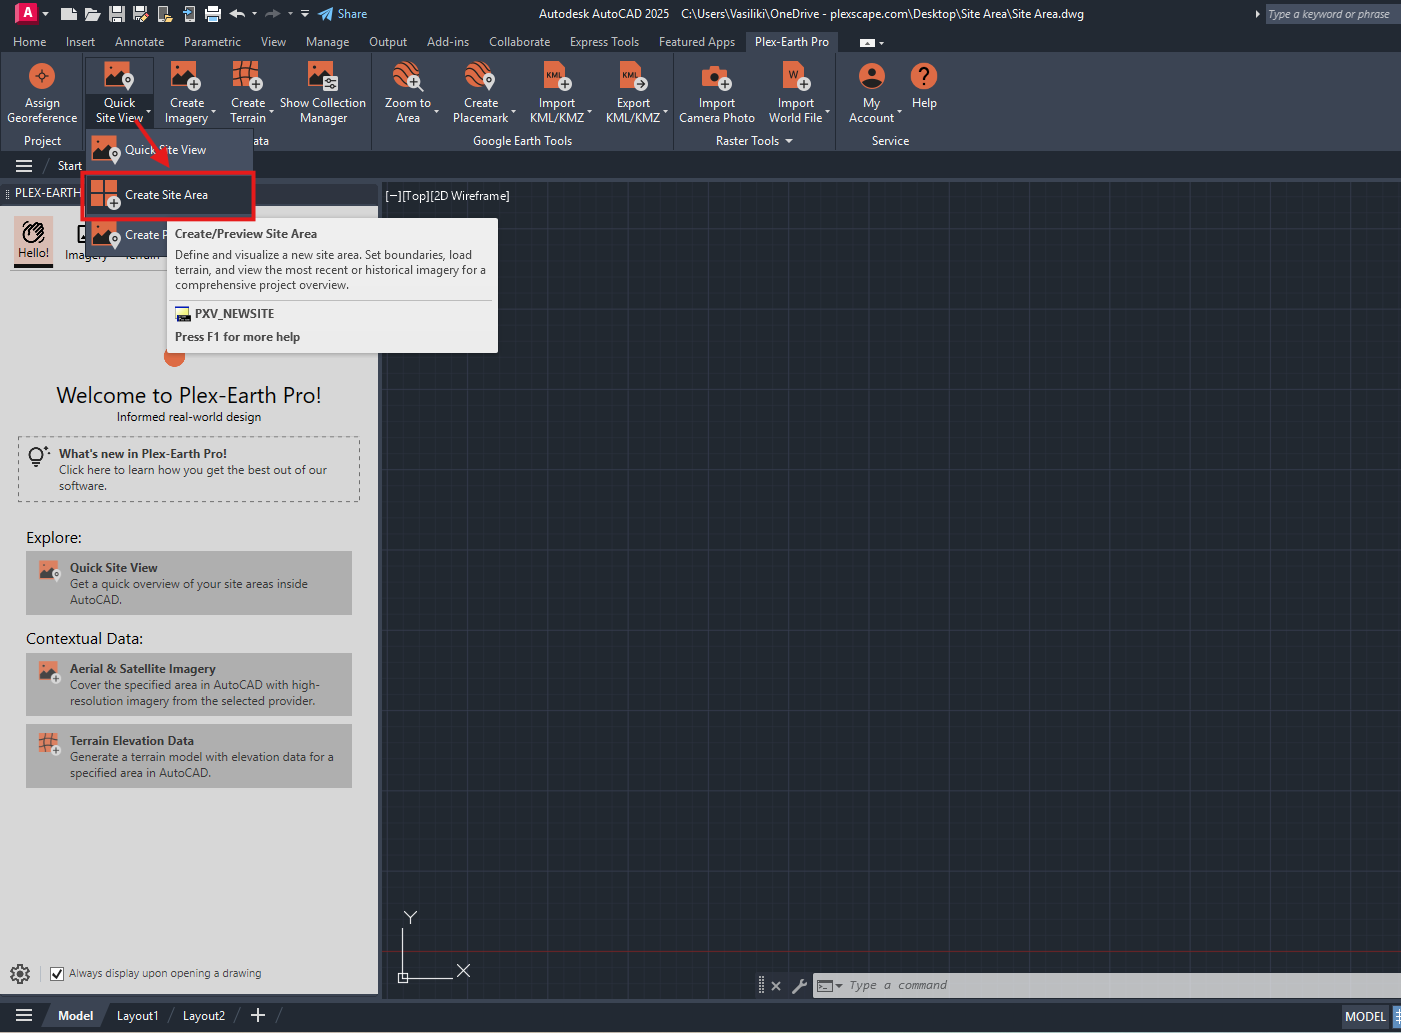This screenshot has width=1401, height=1033.
Task: Select the Plex-Earth Pro ribbon tab
Action: [791, 42]
